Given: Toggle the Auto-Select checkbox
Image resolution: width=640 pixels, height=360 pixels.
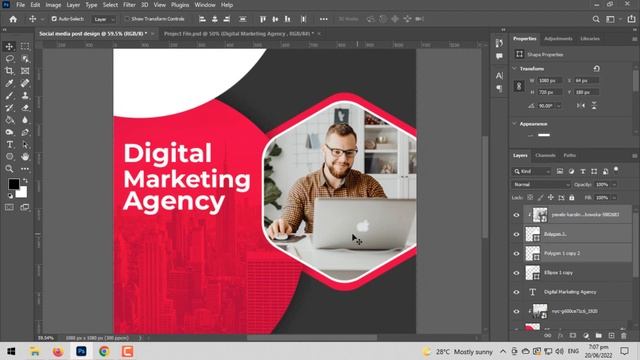Looking at the screenshot, I should (x=54, y=19).
